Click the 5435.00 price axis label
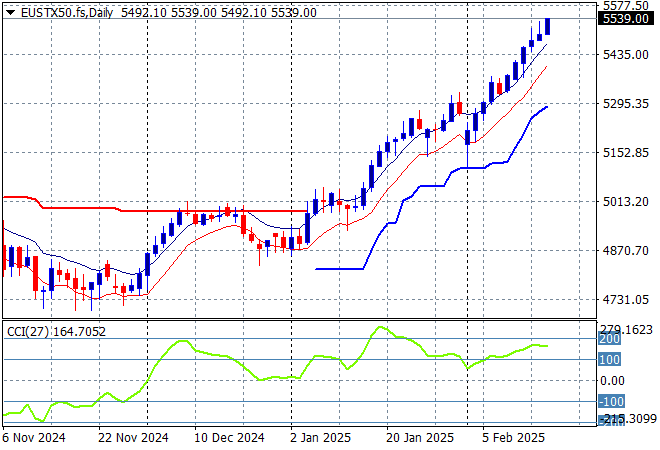This screenshot has height=450, width=660. [627, 54]
